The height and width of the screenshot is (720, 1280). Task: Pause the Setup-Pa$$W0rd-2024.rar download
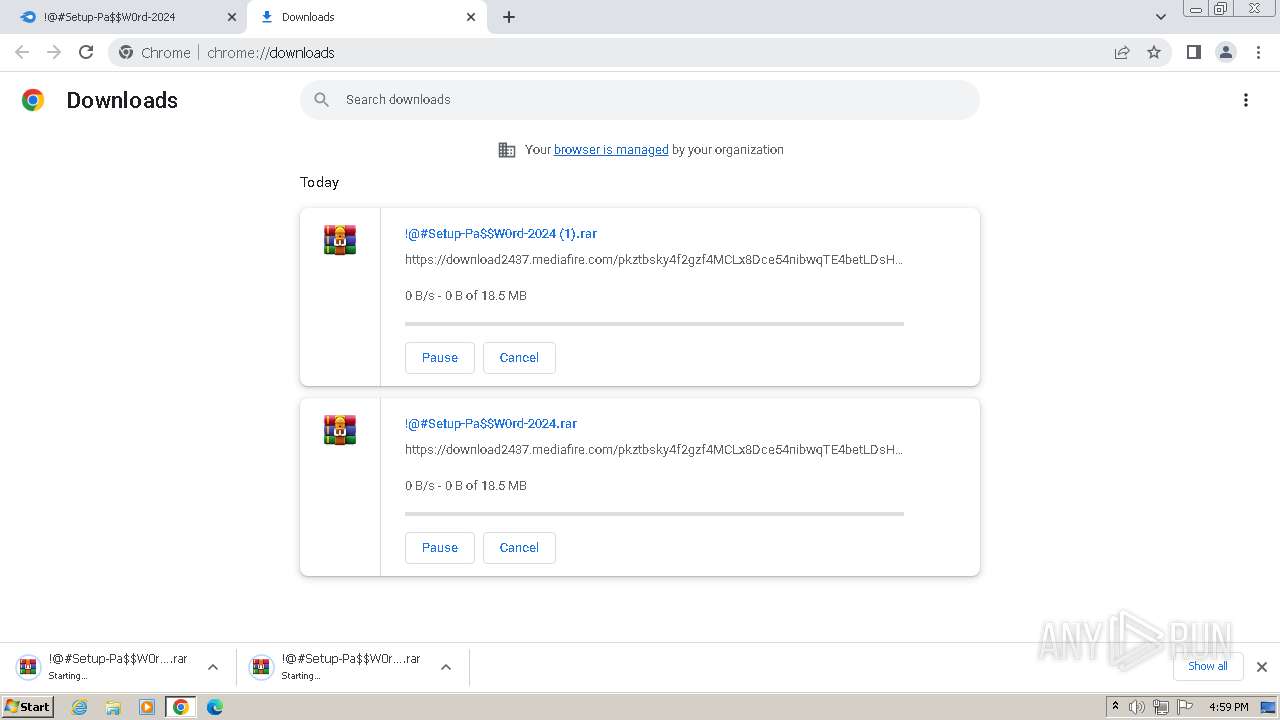440,548
